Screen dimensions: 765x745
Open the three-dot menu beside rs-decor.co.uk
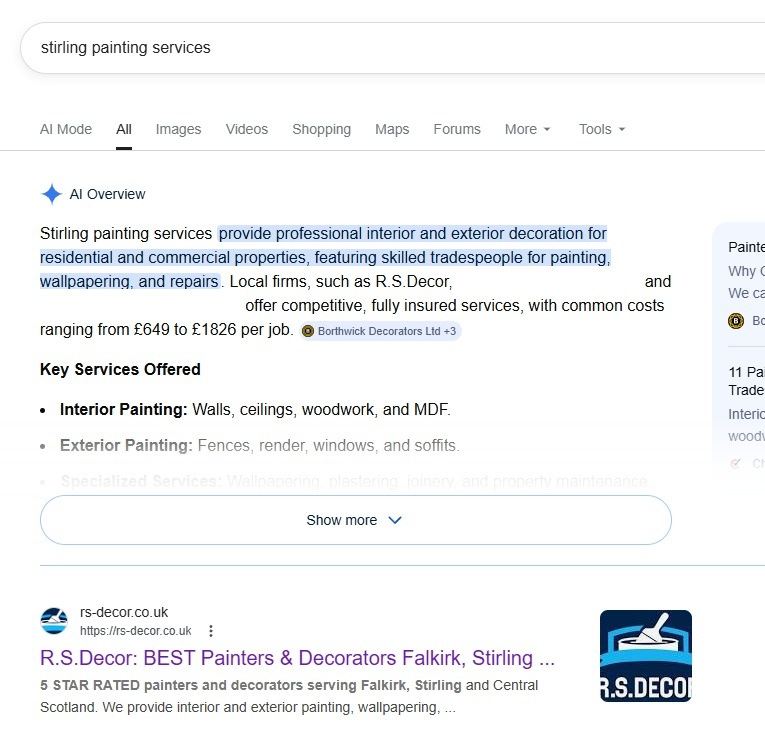(x=211, y=631)
